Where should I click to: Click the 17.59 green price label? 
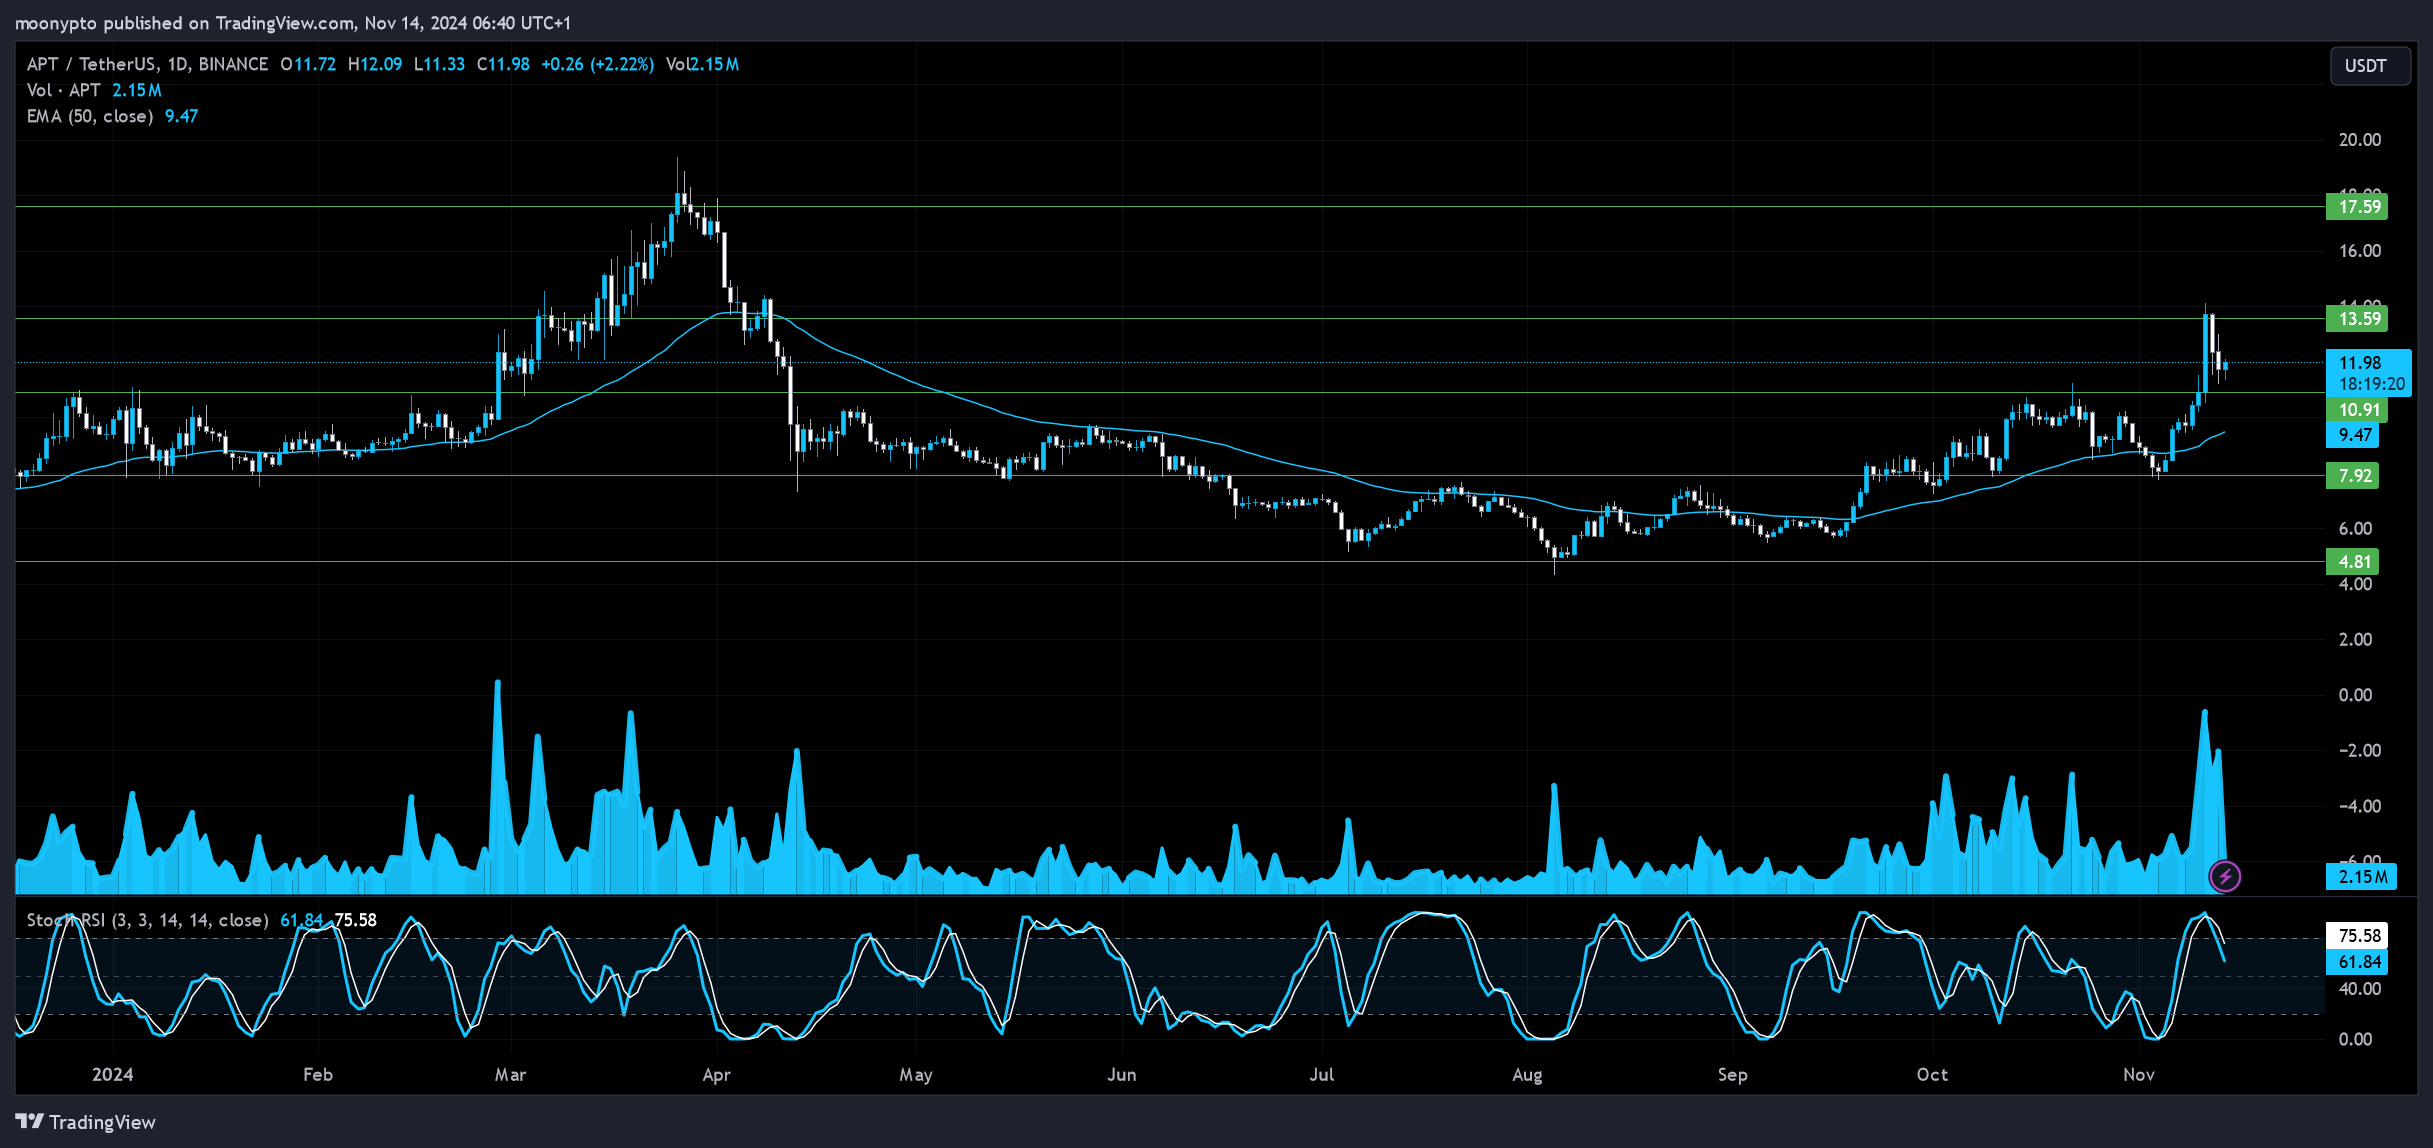(x=2358, y=207)
